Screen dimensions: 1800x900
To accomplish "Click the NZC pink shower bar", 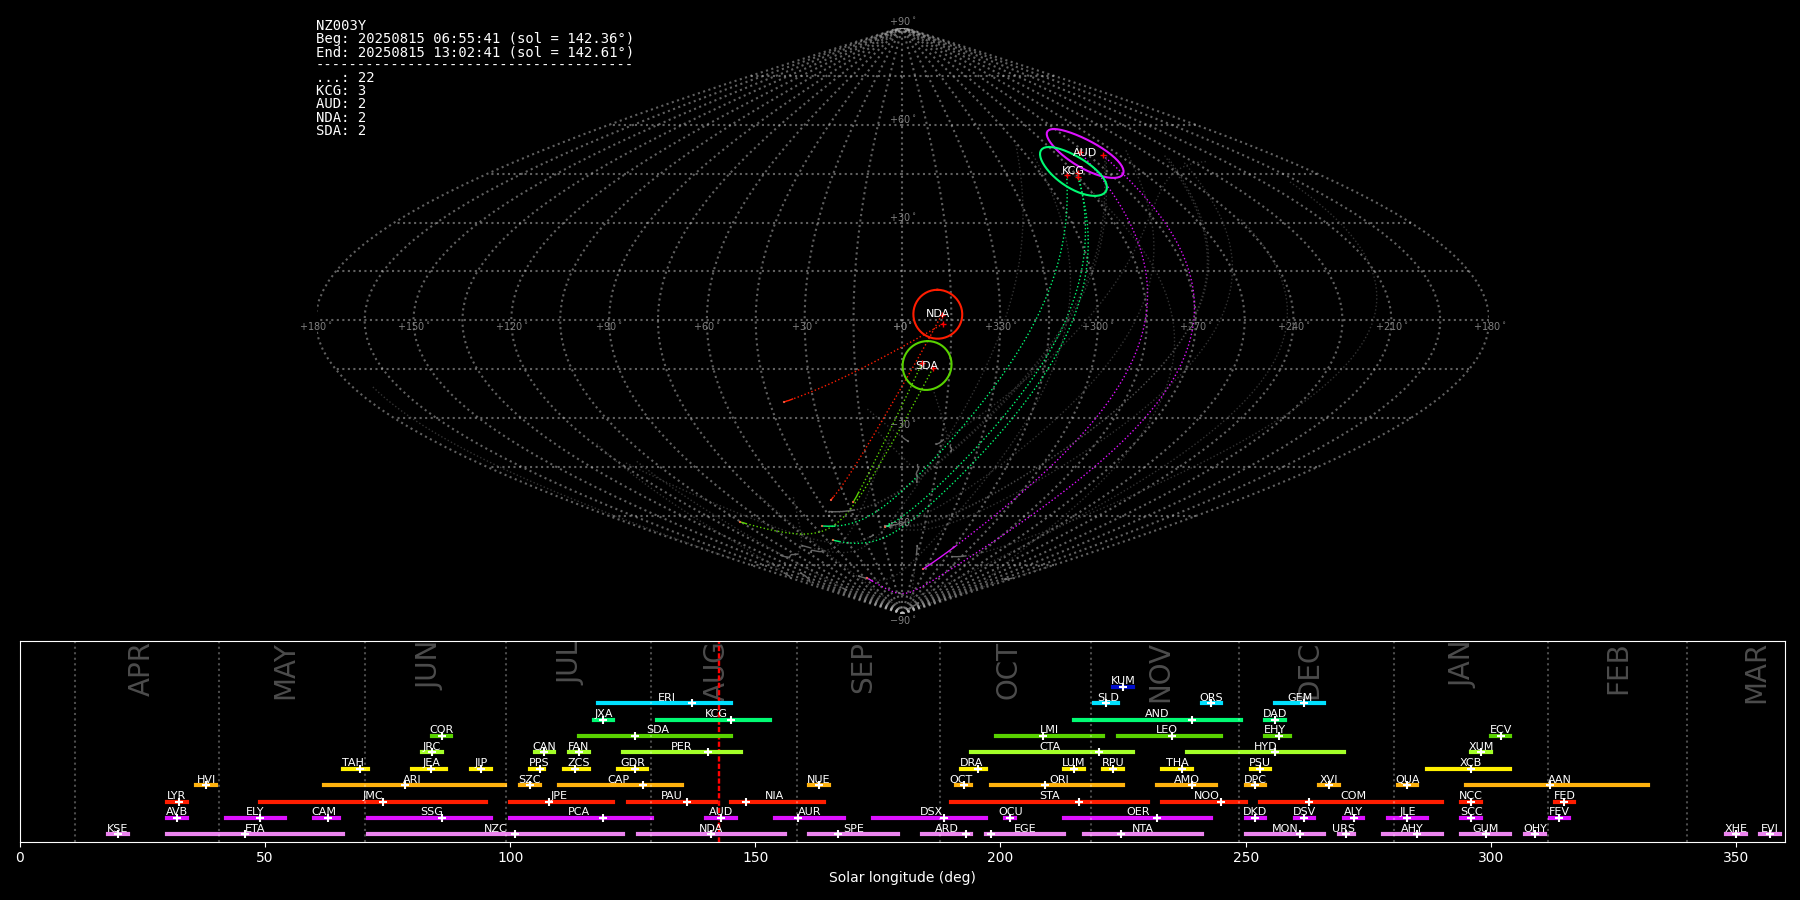I will pos(495,834).
